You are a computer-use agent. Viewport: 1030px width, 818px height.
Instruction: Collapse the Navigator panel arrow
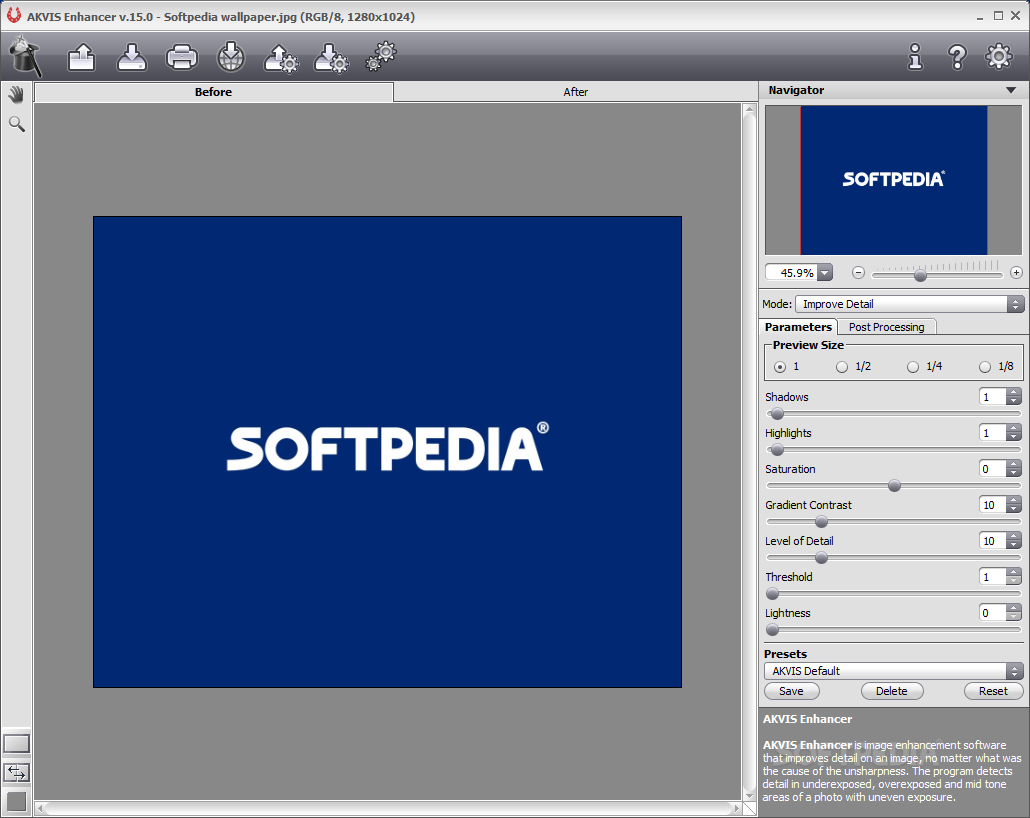click(x=1011, y=90)
